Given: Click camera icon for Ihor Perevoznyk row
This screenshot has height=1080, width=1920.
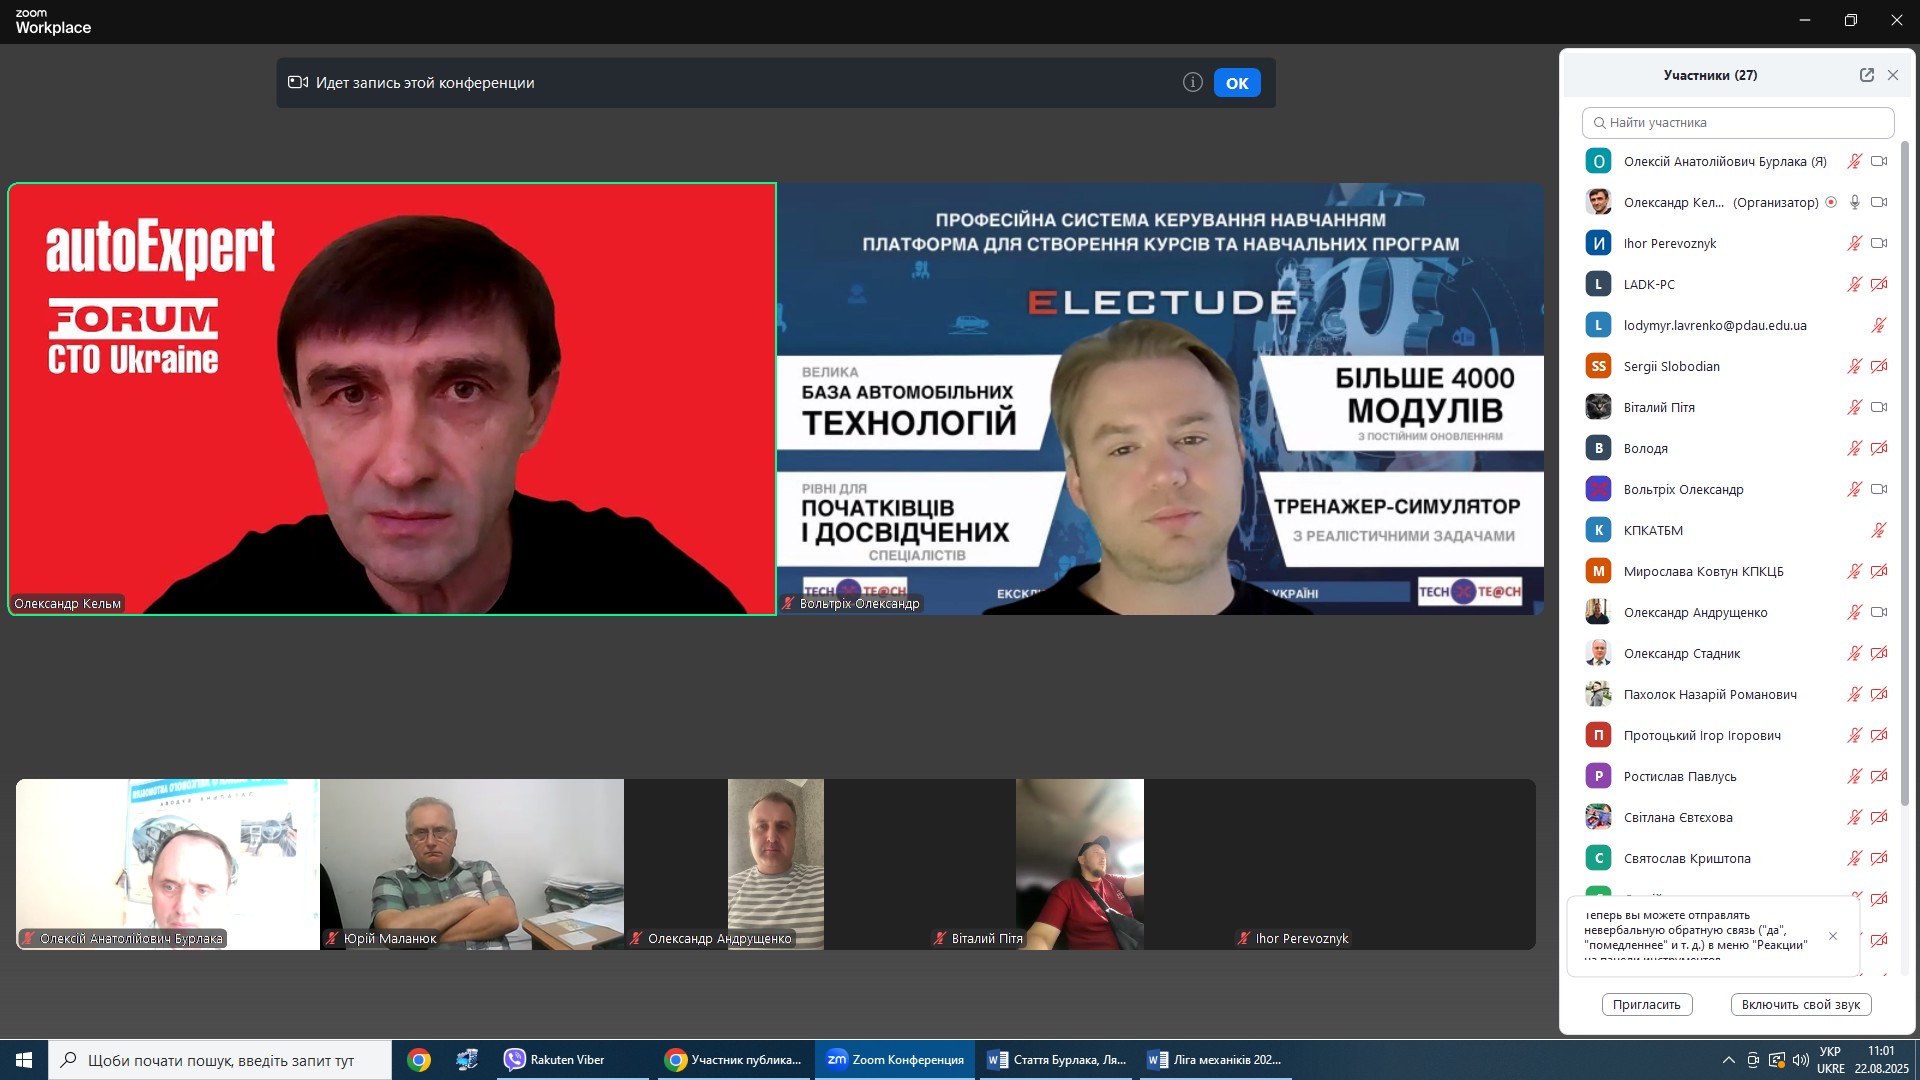Looking at the screenshot, I should coord(1879,243).
